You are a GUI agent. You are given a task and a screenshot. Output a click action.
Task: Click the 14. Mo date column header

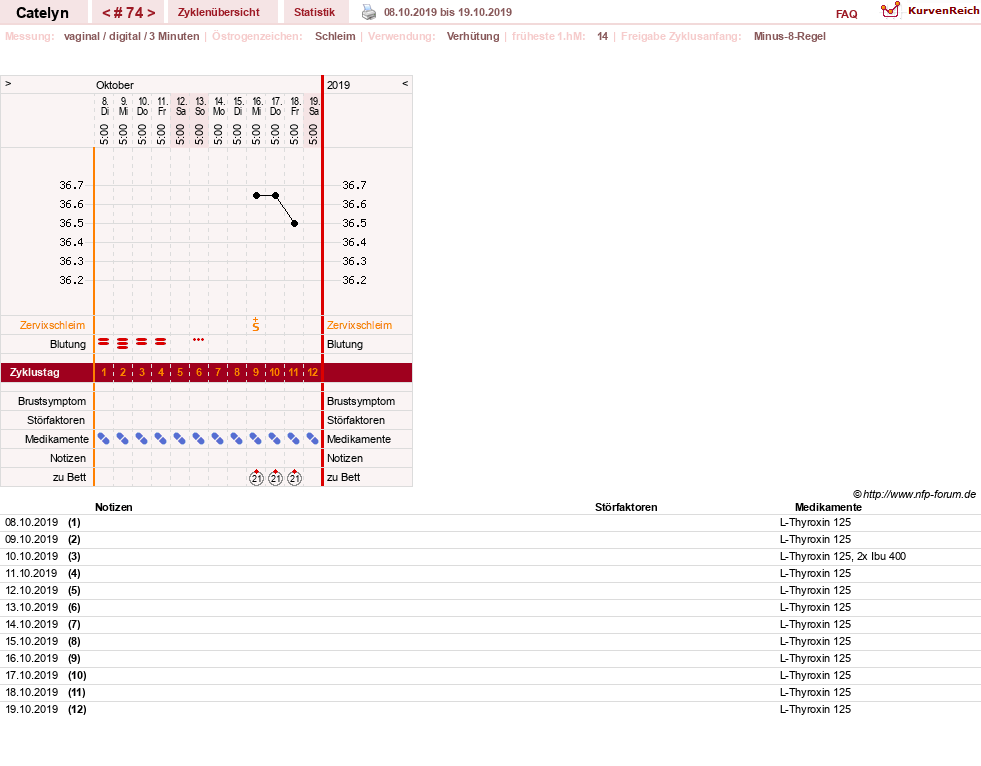coord(218,106)
